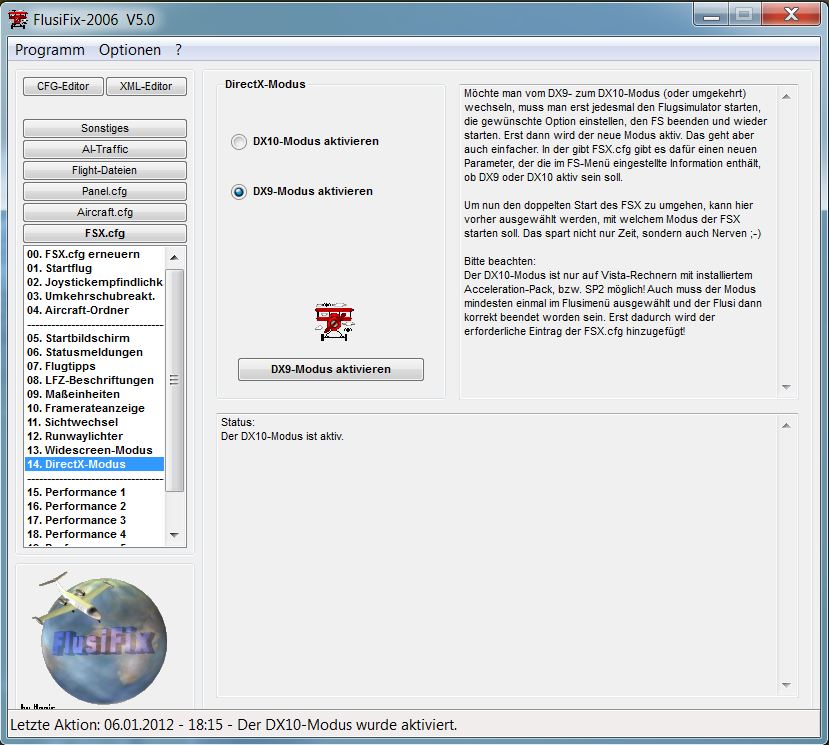Viewport: 829px width, 745px height.
Task: Select 06. Statusmeldungen list entry
Action: (x=95, y=352)
